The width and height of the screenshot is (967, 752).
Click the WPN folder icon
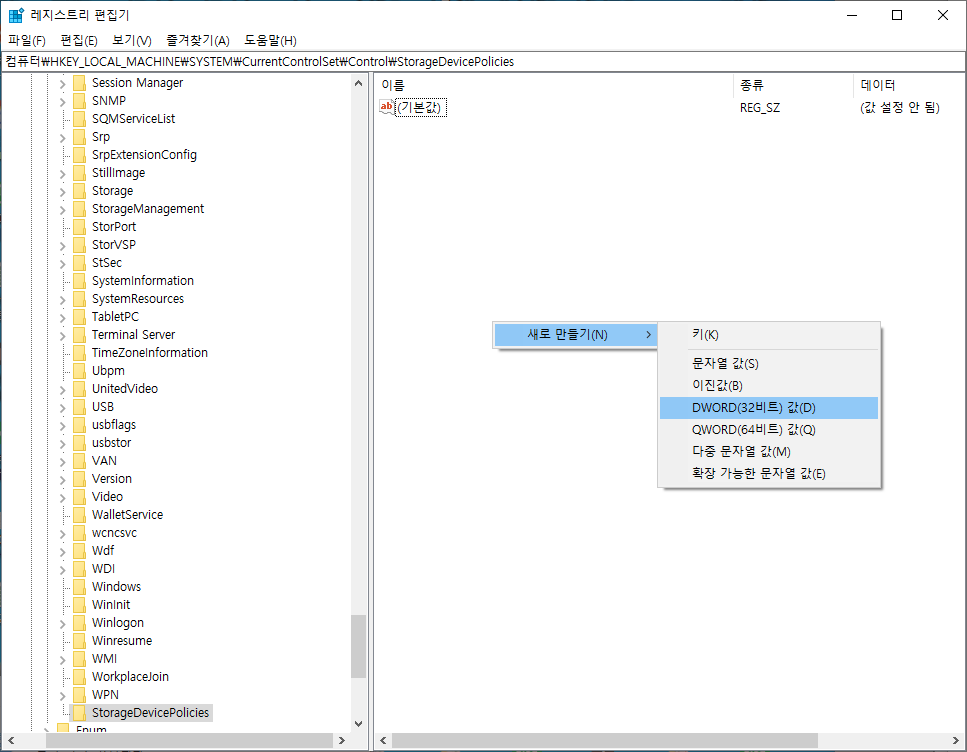(x=80, y=695)
